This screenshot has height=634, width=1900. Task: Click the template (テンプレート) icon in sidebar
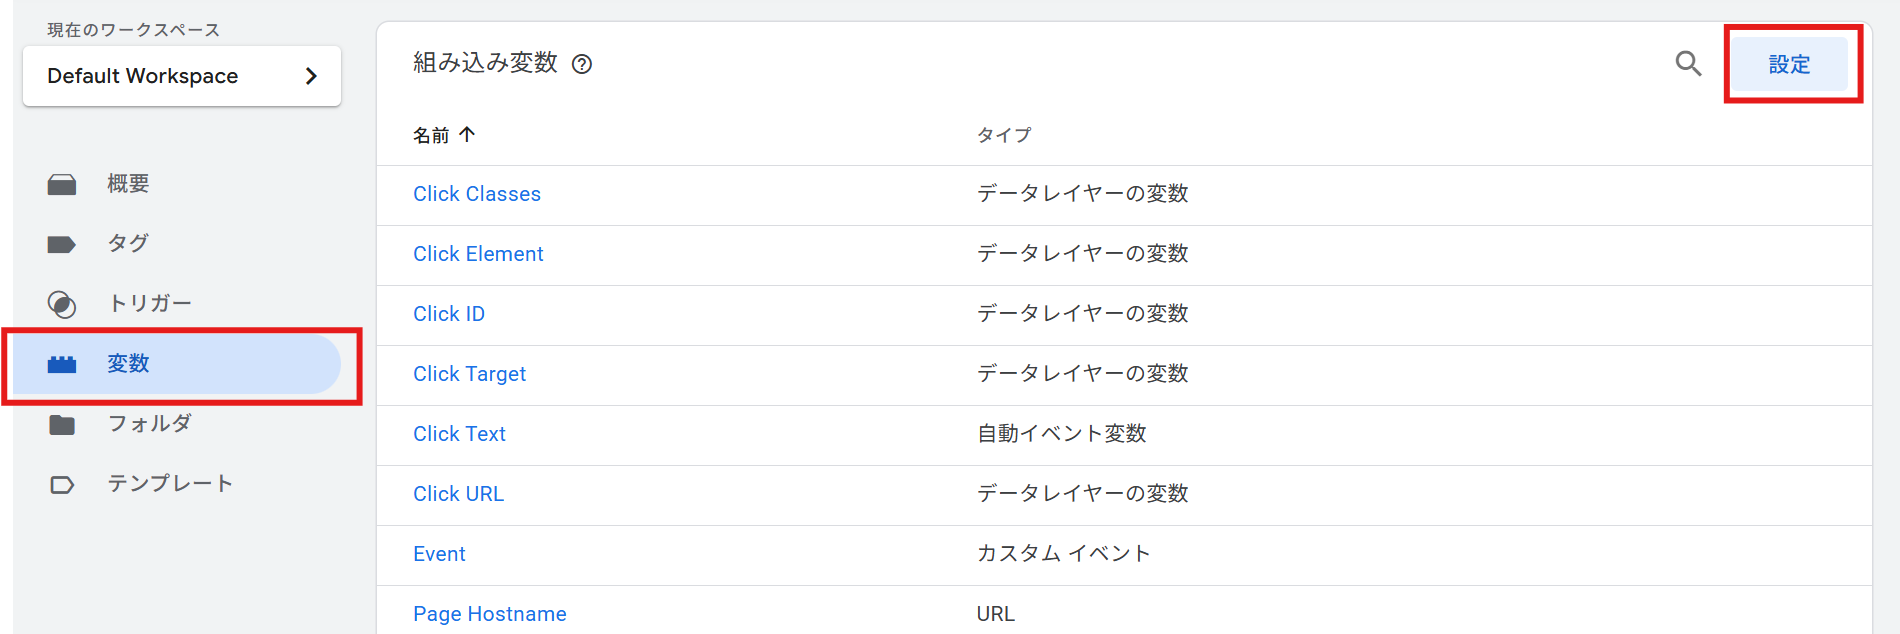click(62, 485)
